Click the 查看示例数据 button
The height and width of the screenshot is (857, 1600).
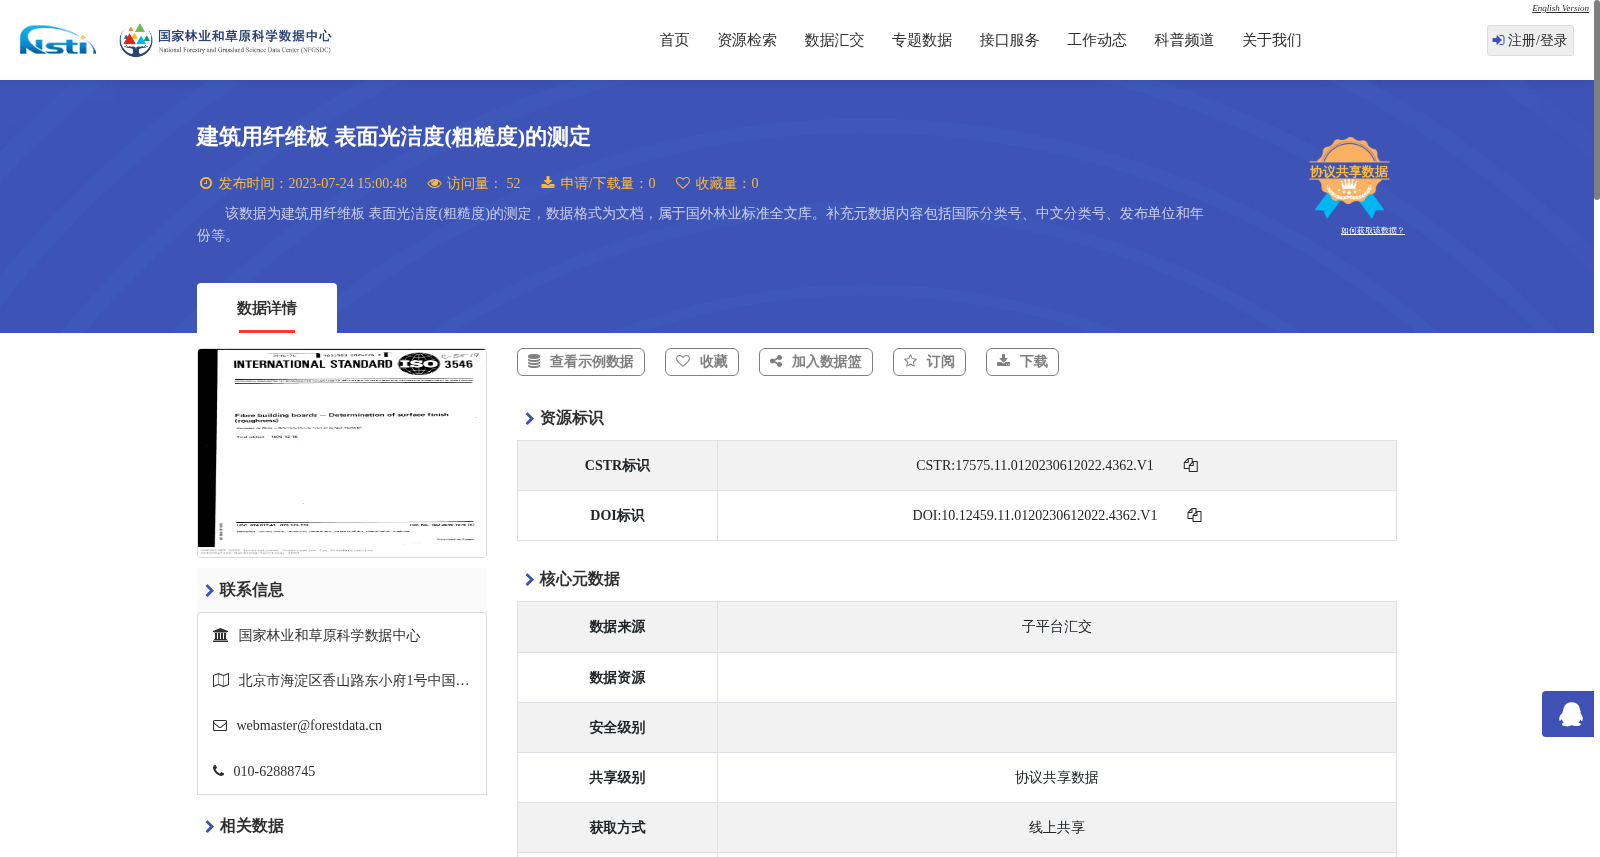click(581, 362)
